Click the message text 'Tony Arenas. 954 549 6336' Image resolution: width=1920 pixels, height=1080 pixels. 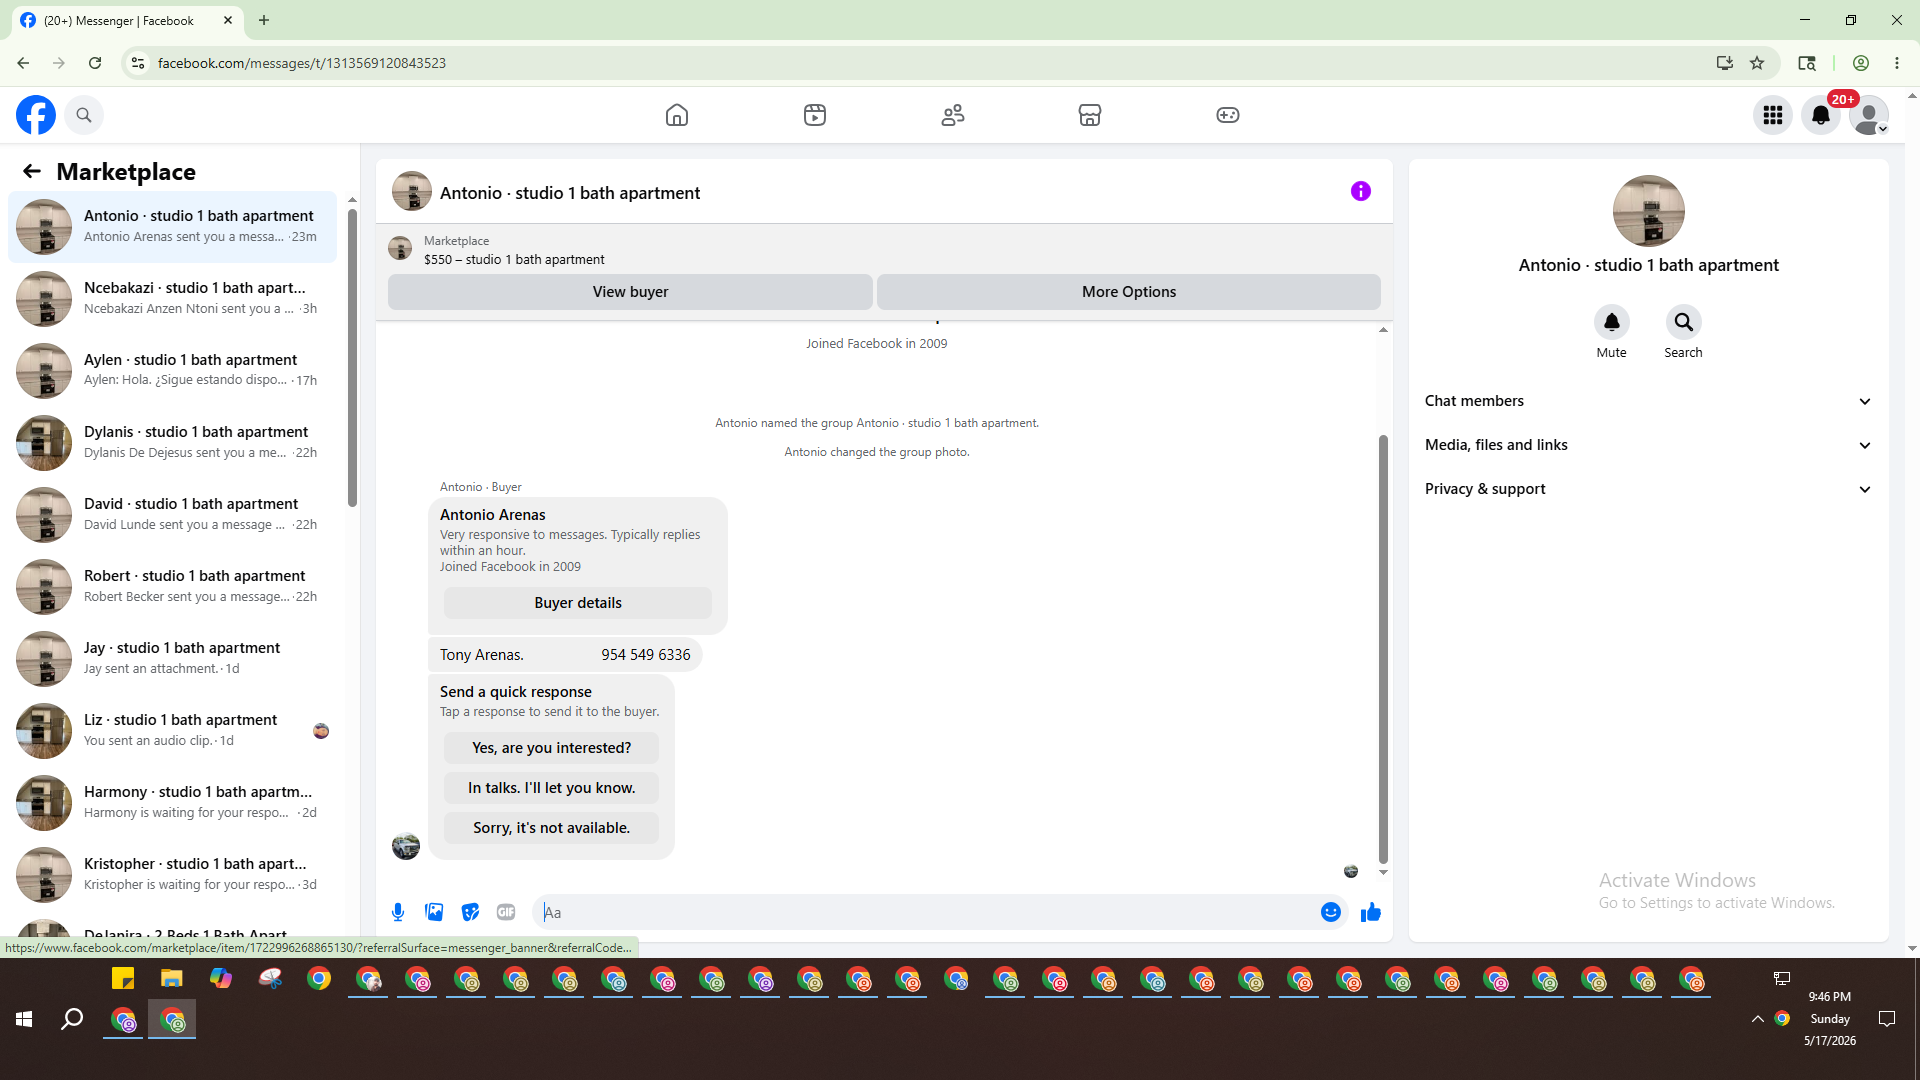565,655
